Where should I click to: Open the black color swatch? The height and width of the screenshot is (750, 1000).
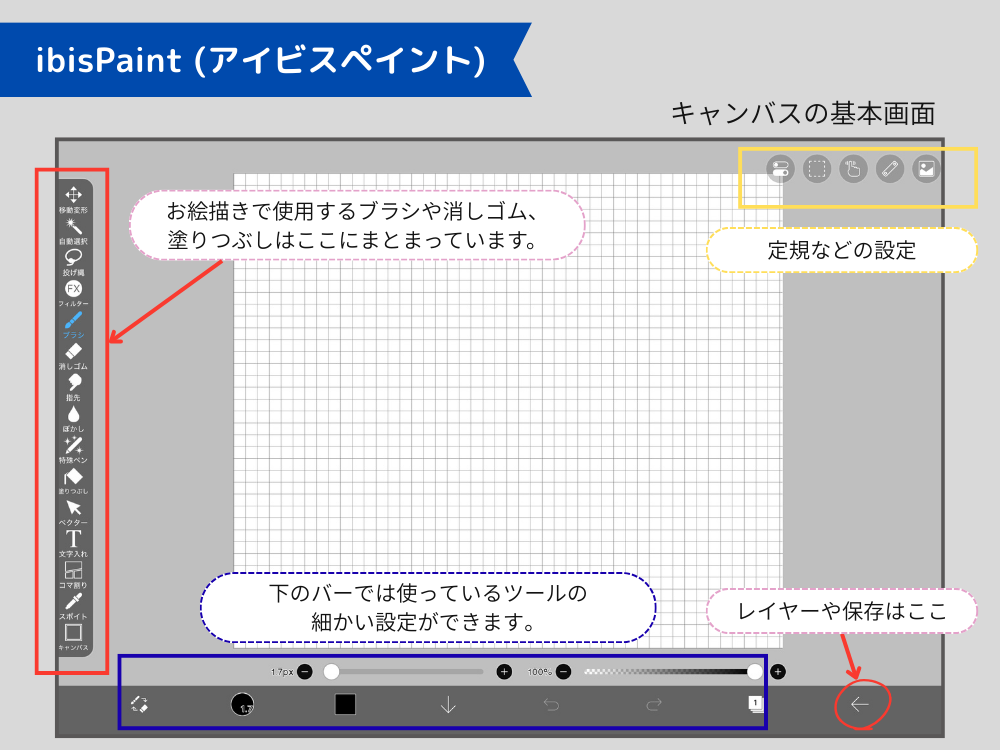coord(345,705)
